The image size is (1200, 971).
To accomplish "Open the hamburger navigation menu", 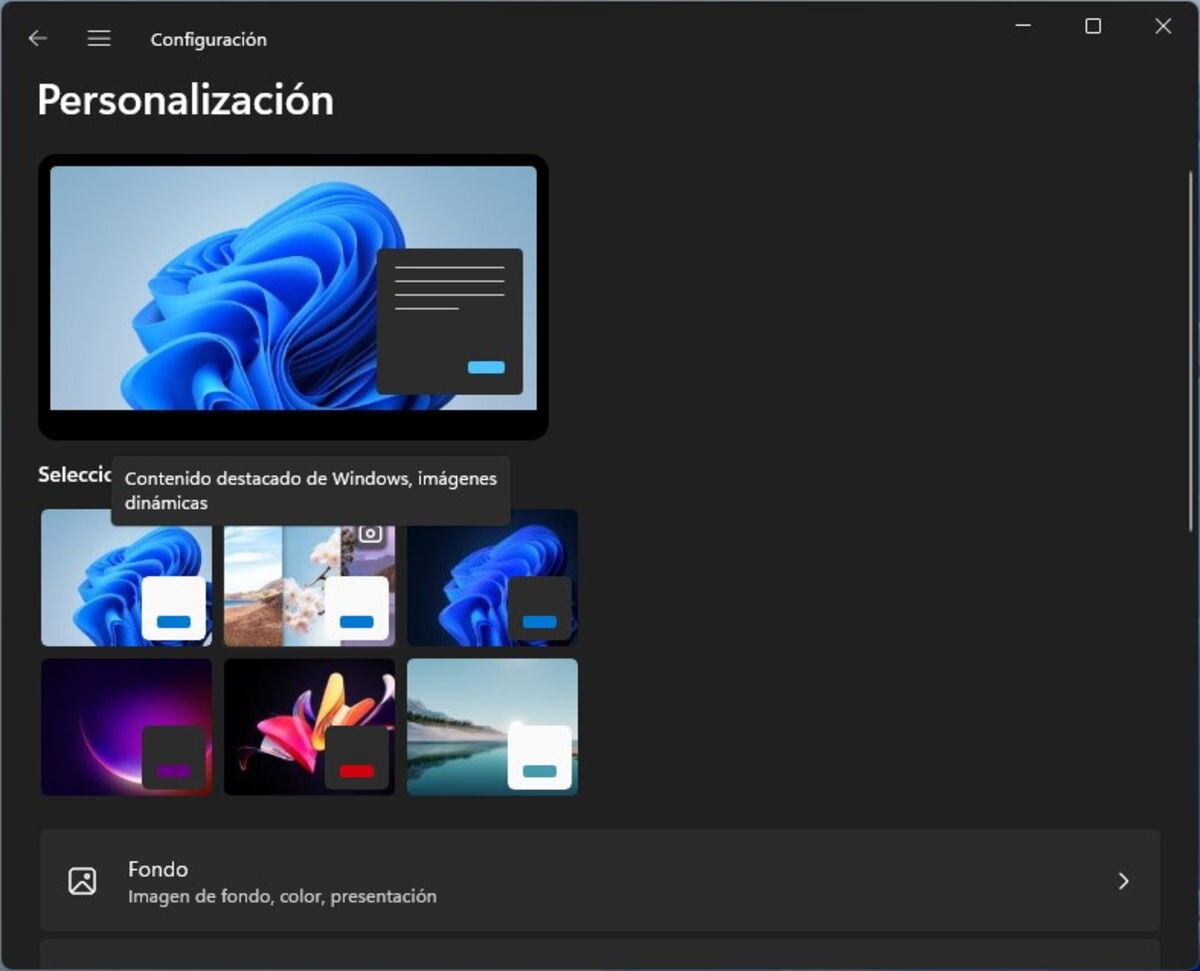I will pyautogui.click(x=98, y=39).
